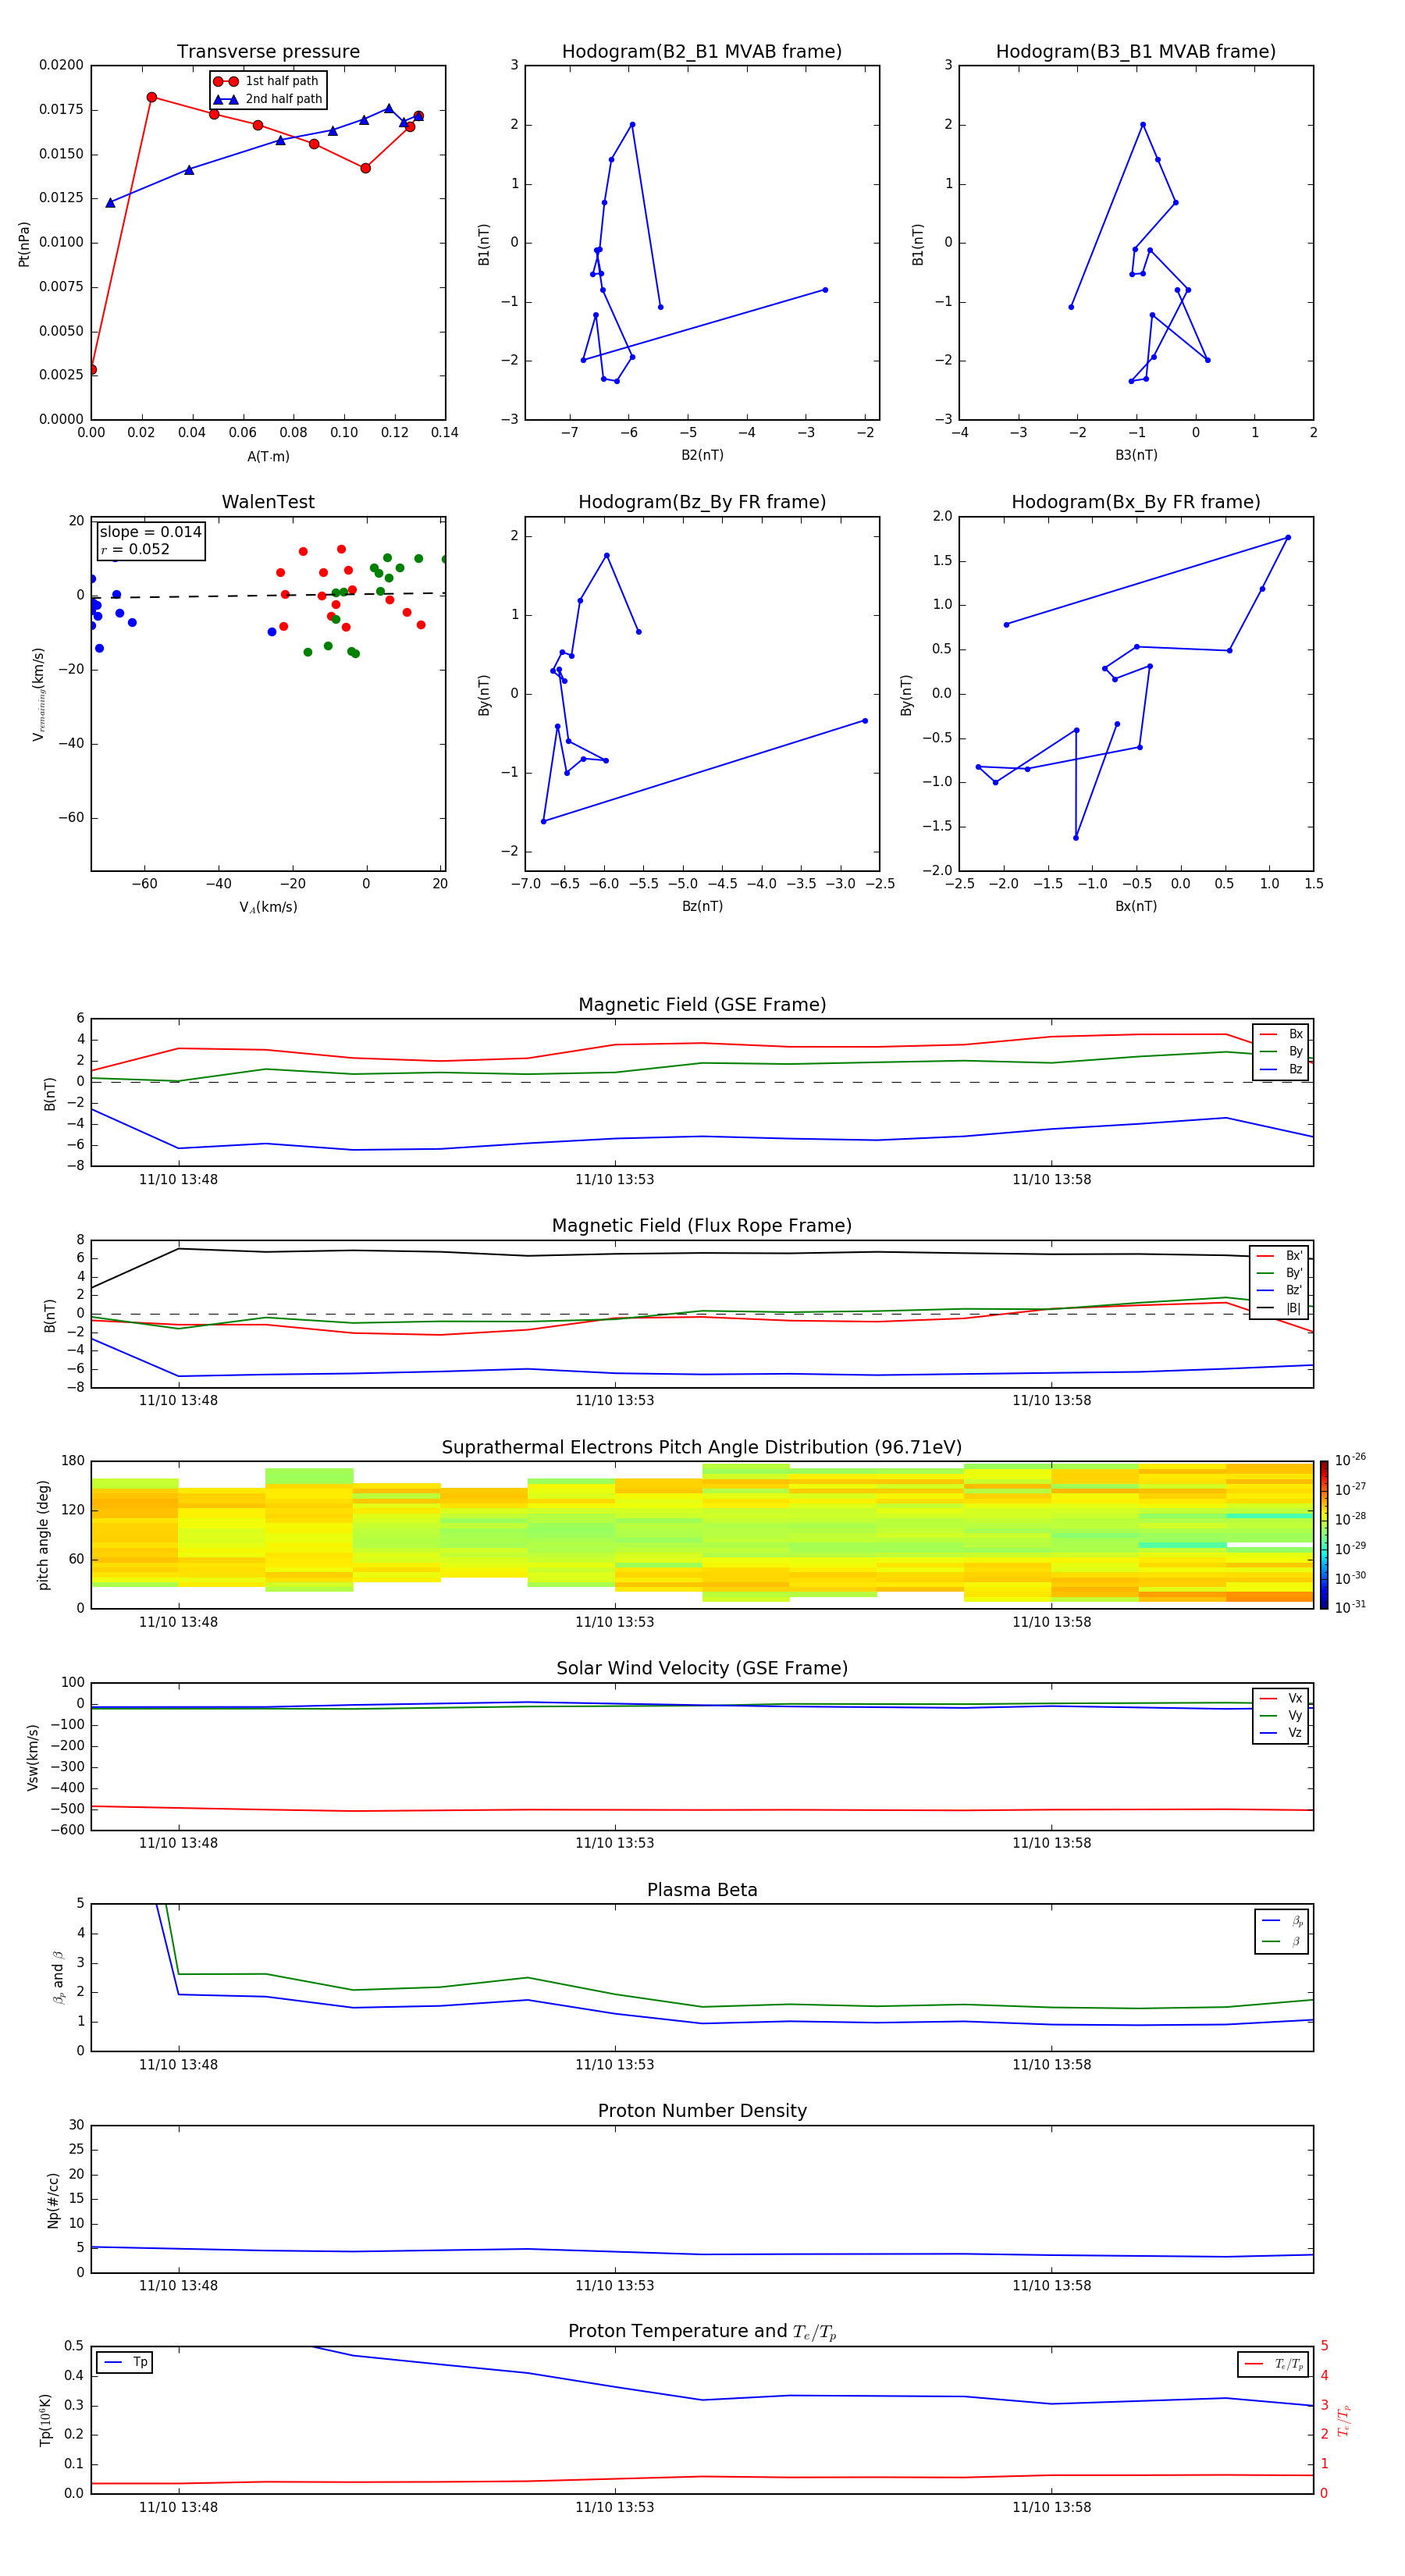Click the 'Hodogram(B3_B1 MVAB frame)' title

click(x=1136, y=52)
